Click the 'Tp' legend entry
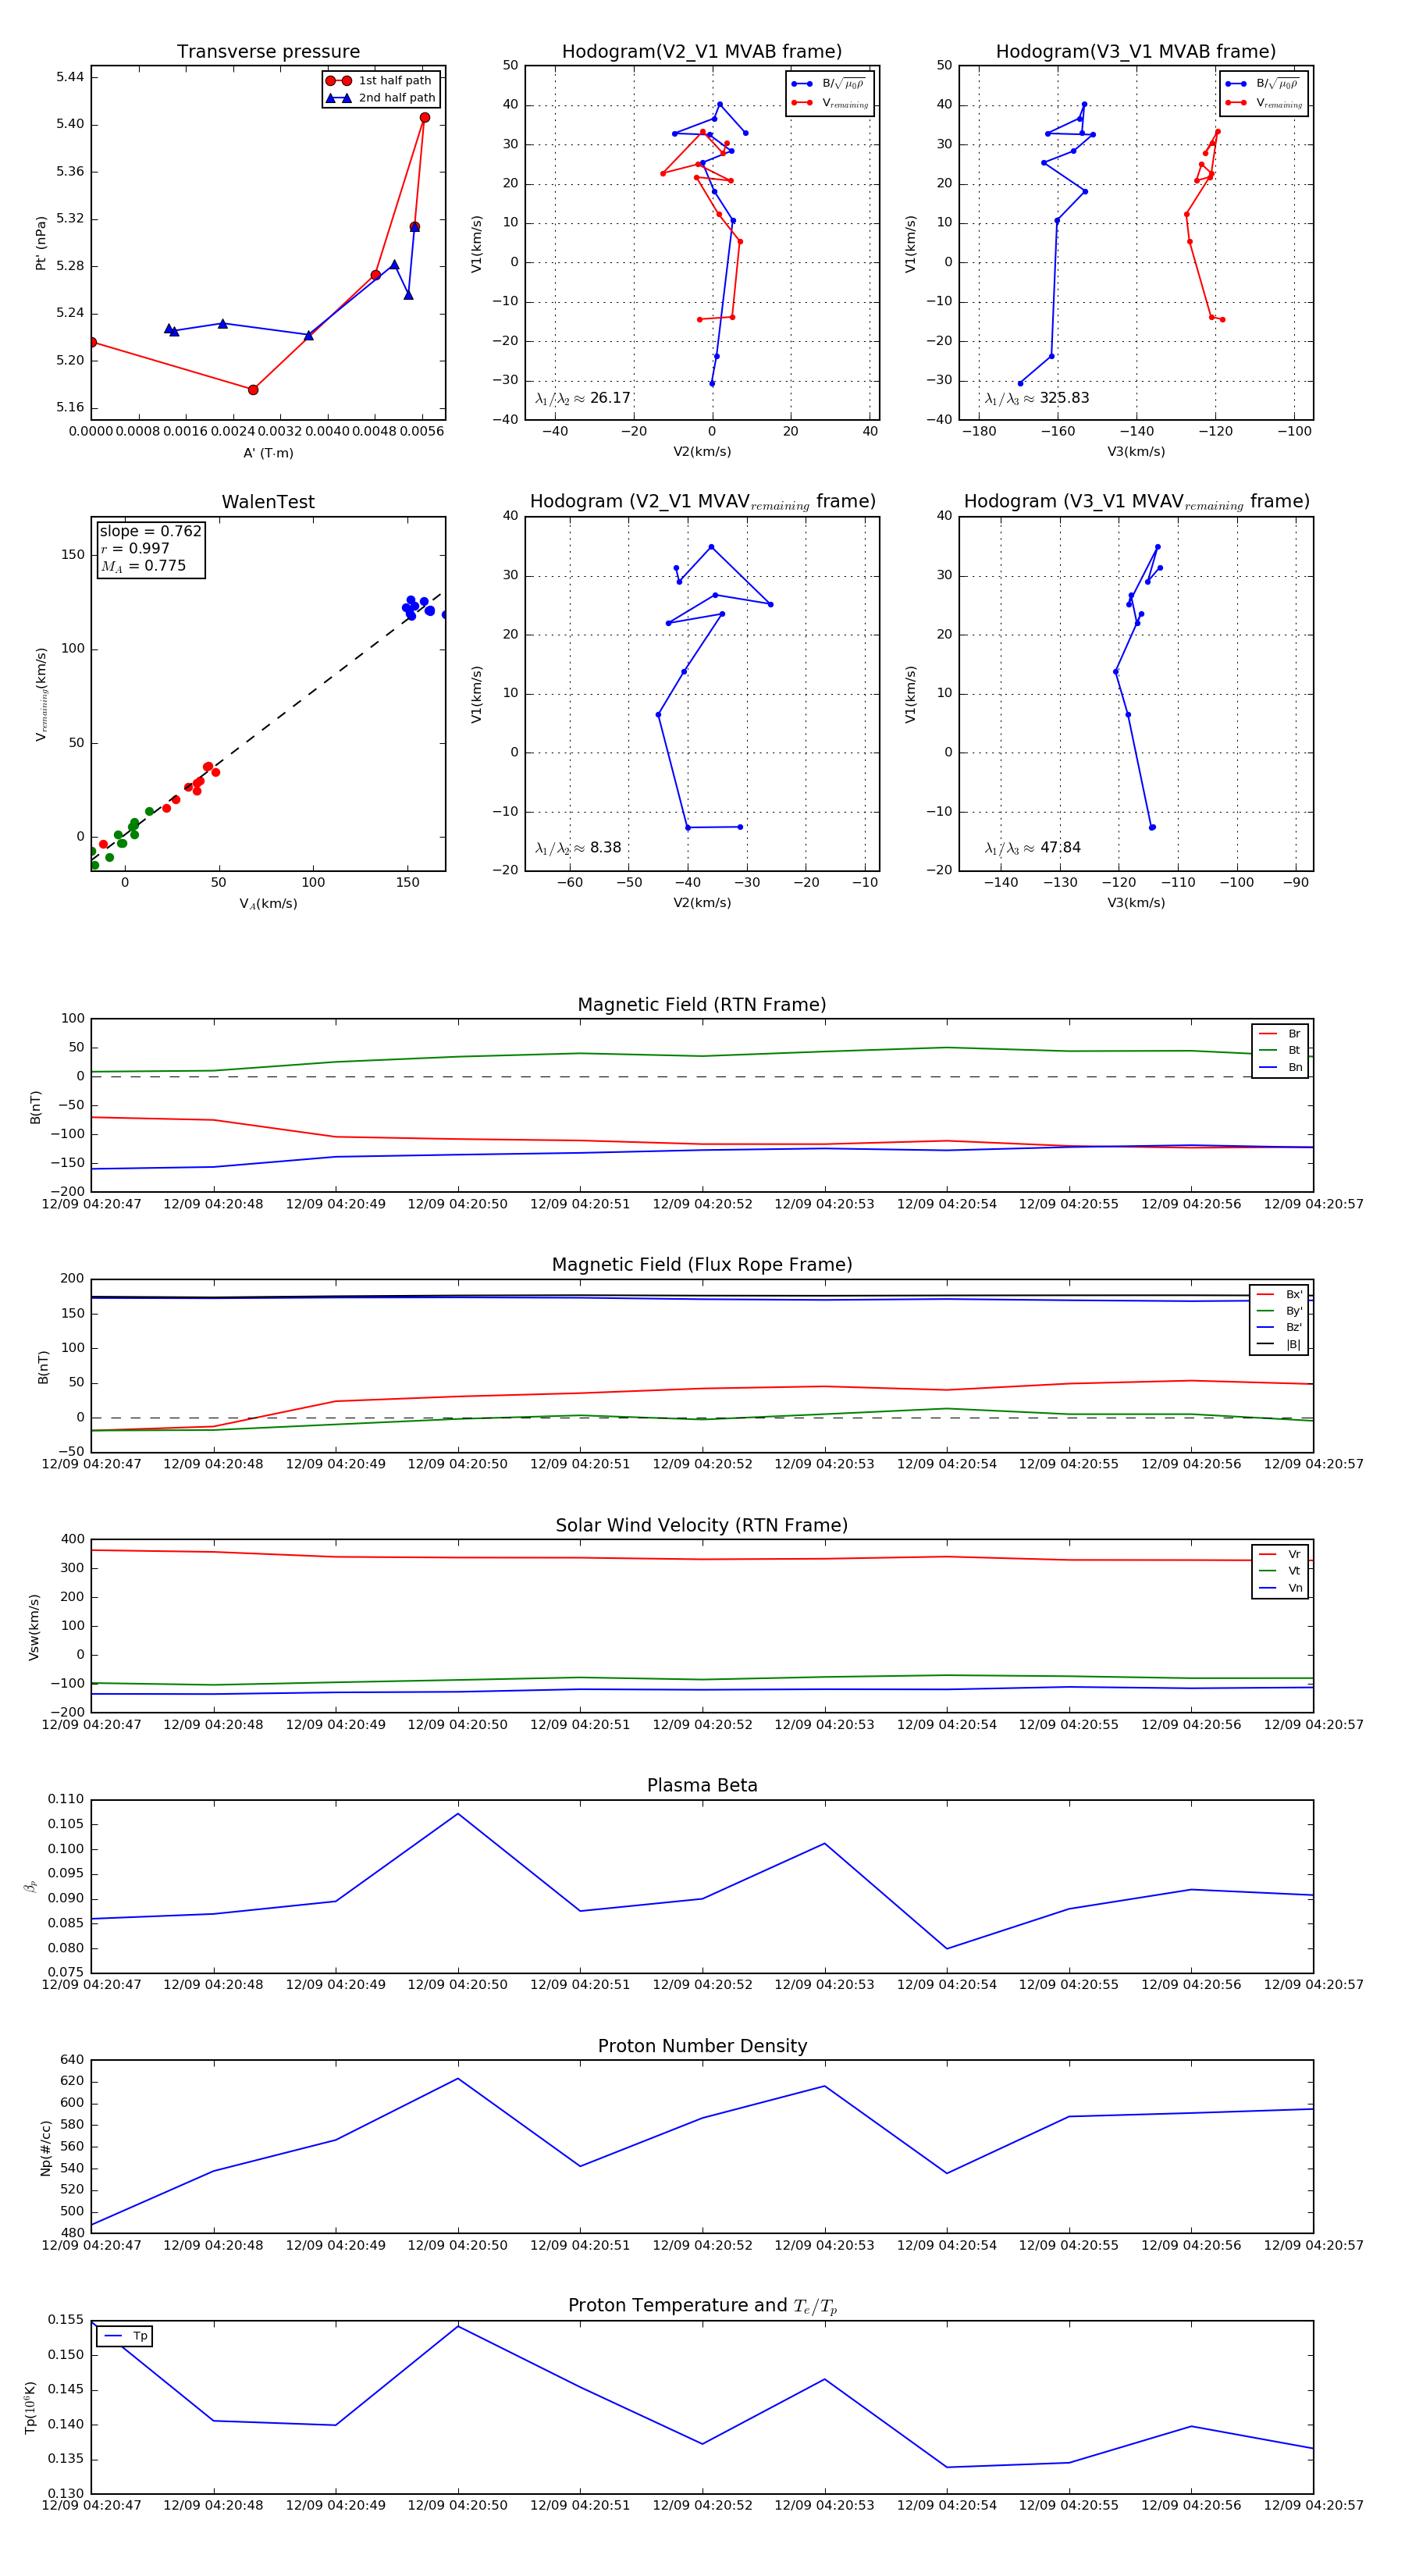The image size is (1405, 2576). (x=126, y=2336)
